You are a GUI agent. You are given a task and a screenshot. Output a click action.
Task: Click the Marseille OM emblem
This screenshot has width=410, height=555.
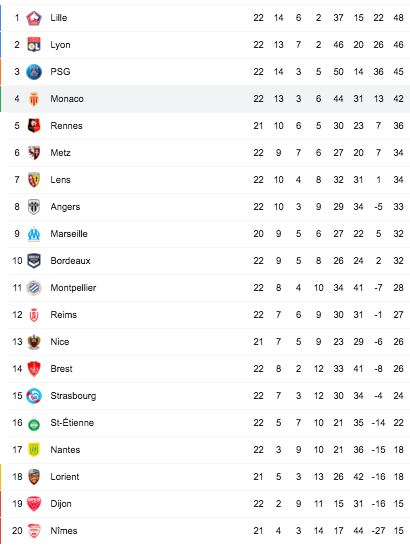click(34, 234)
